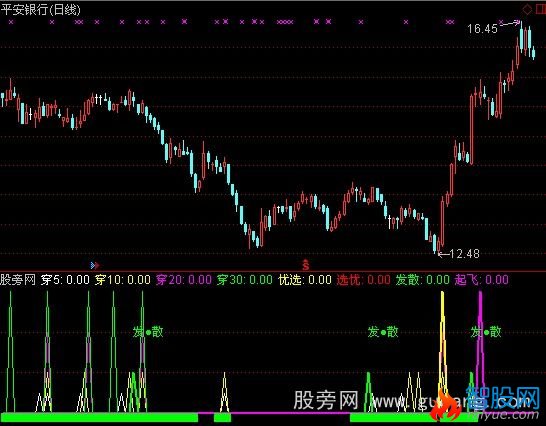The width and height of the screenshot is (546, 426).
Task: Click the 穿5: 0.00 indicator value
Action: [x=65, y=280]
